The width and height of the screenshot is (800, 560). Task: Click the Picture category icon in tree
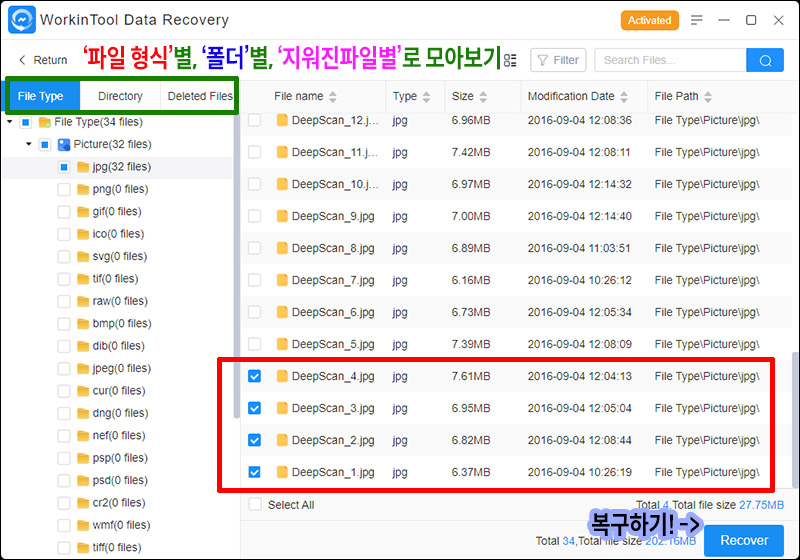pos(64,144)
